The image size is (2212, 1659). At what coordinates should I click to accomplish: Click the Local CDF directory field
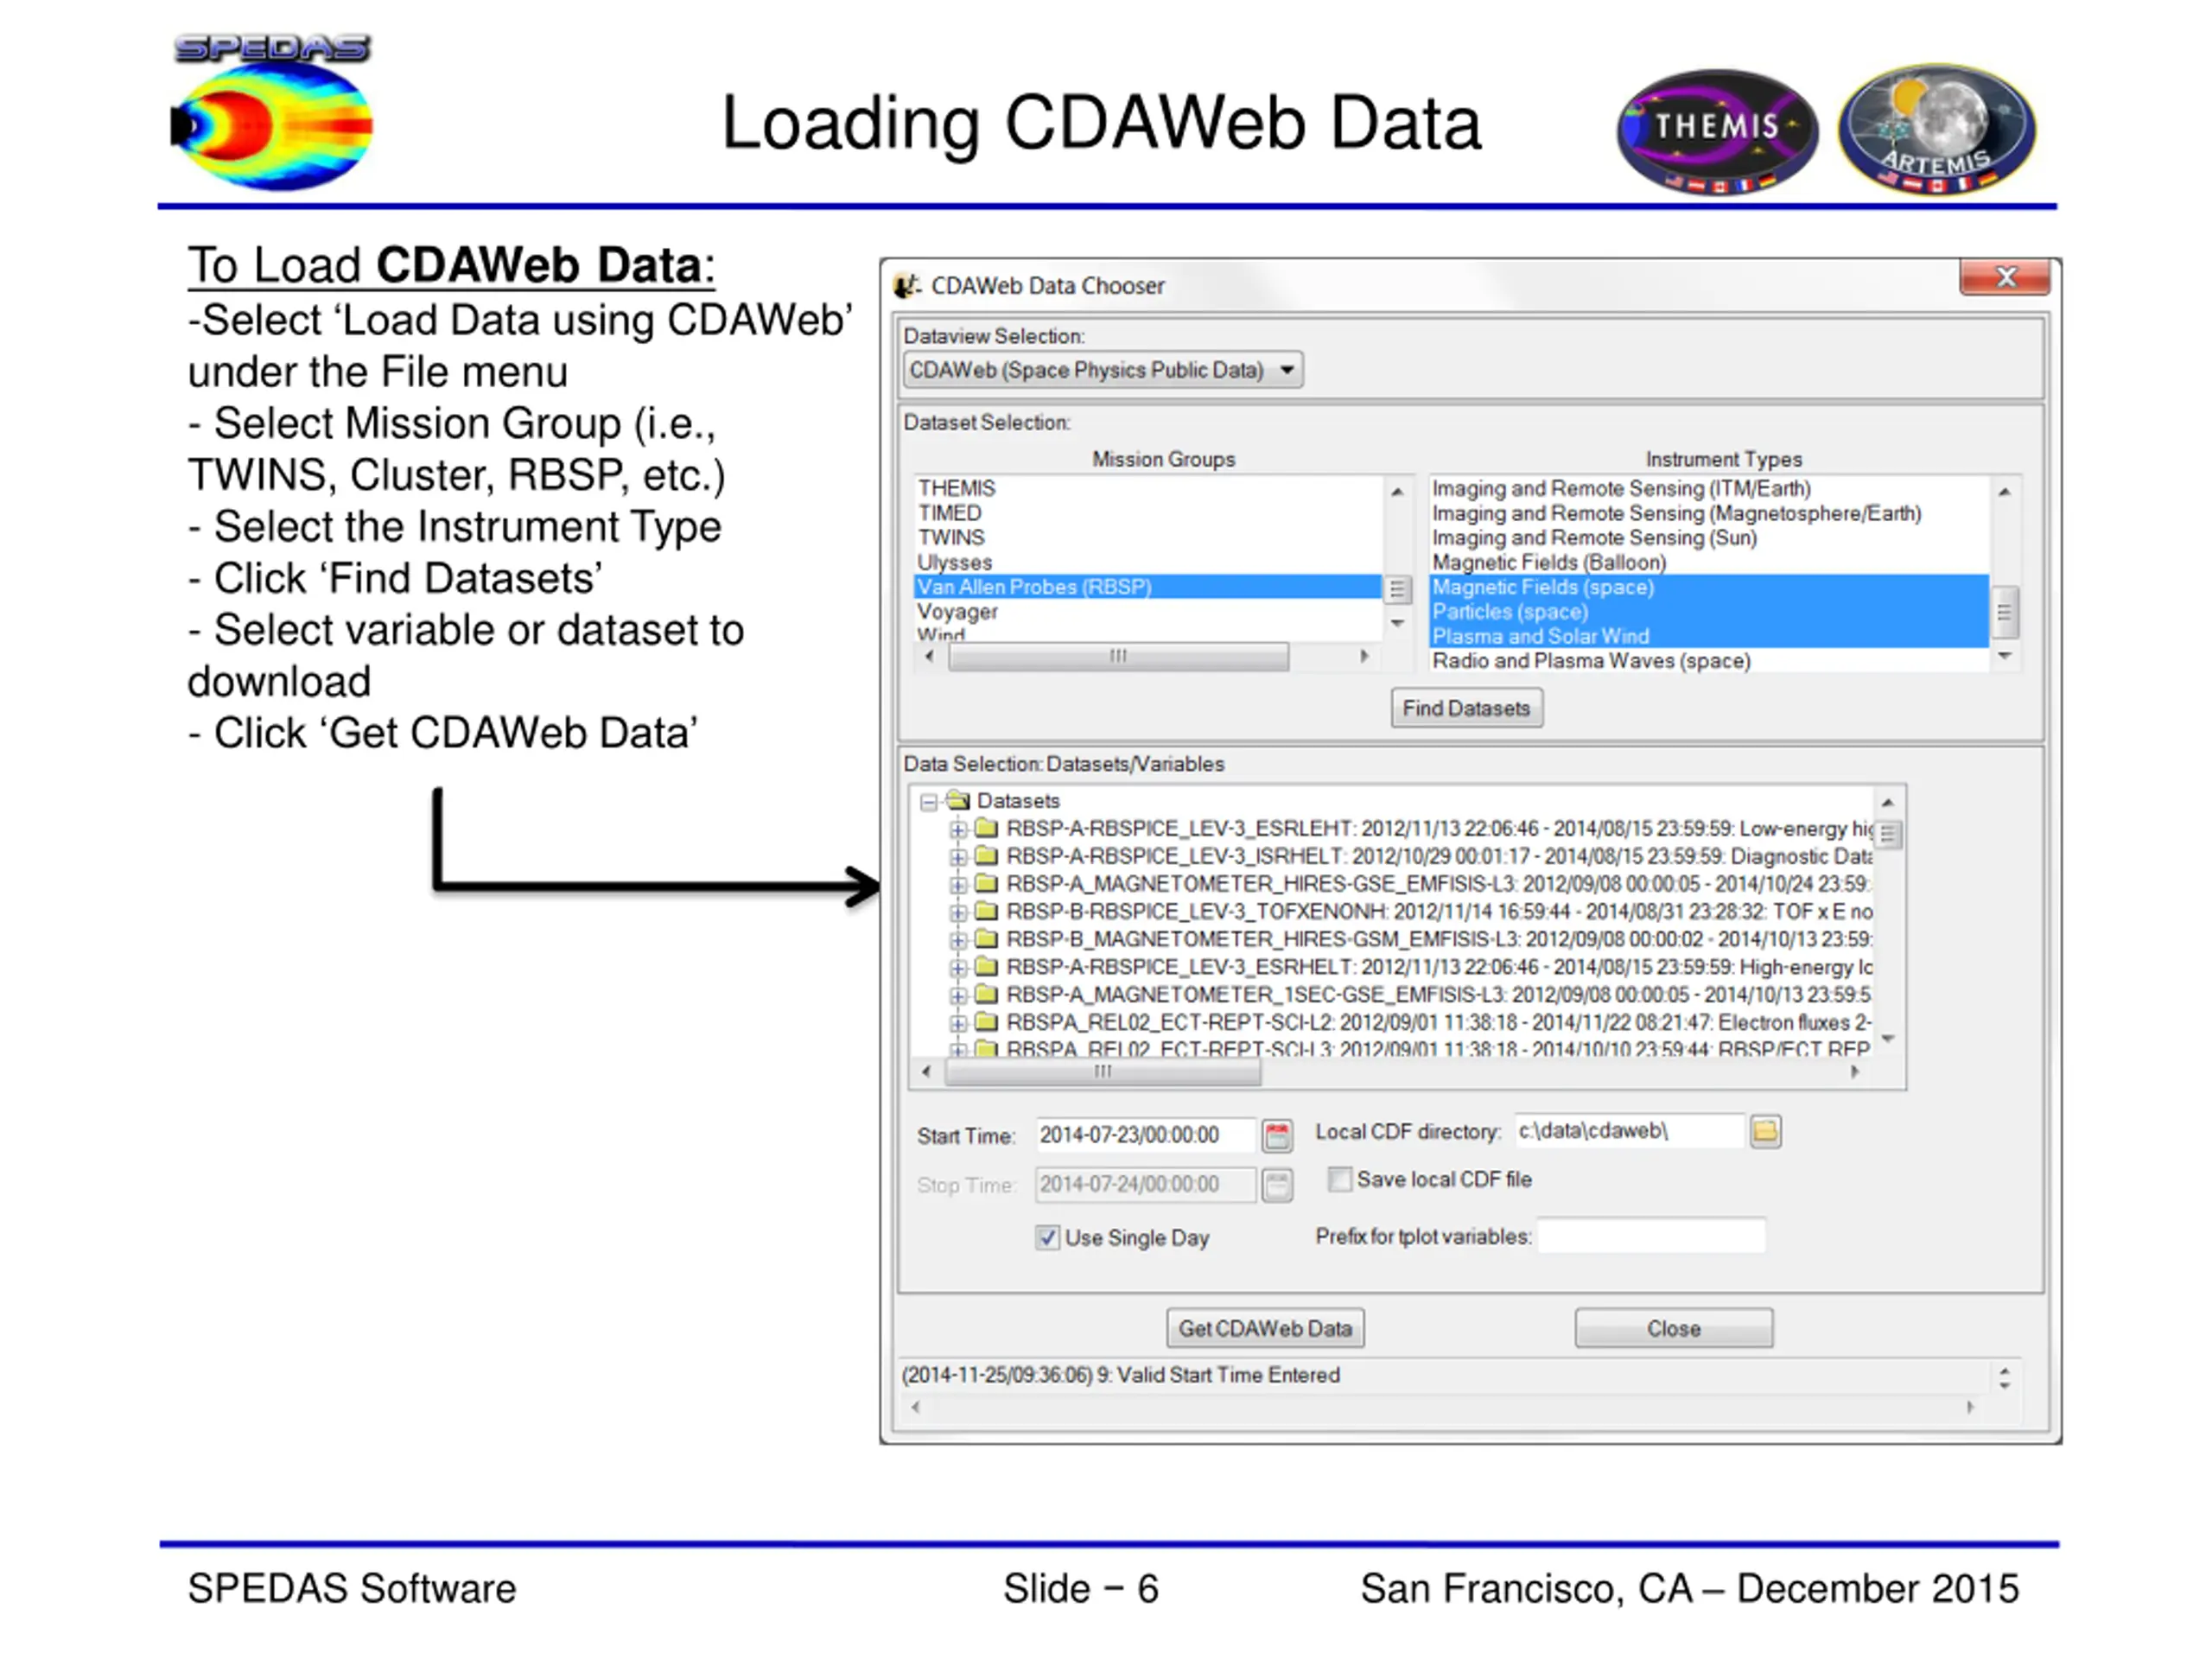point(1628,1131)
